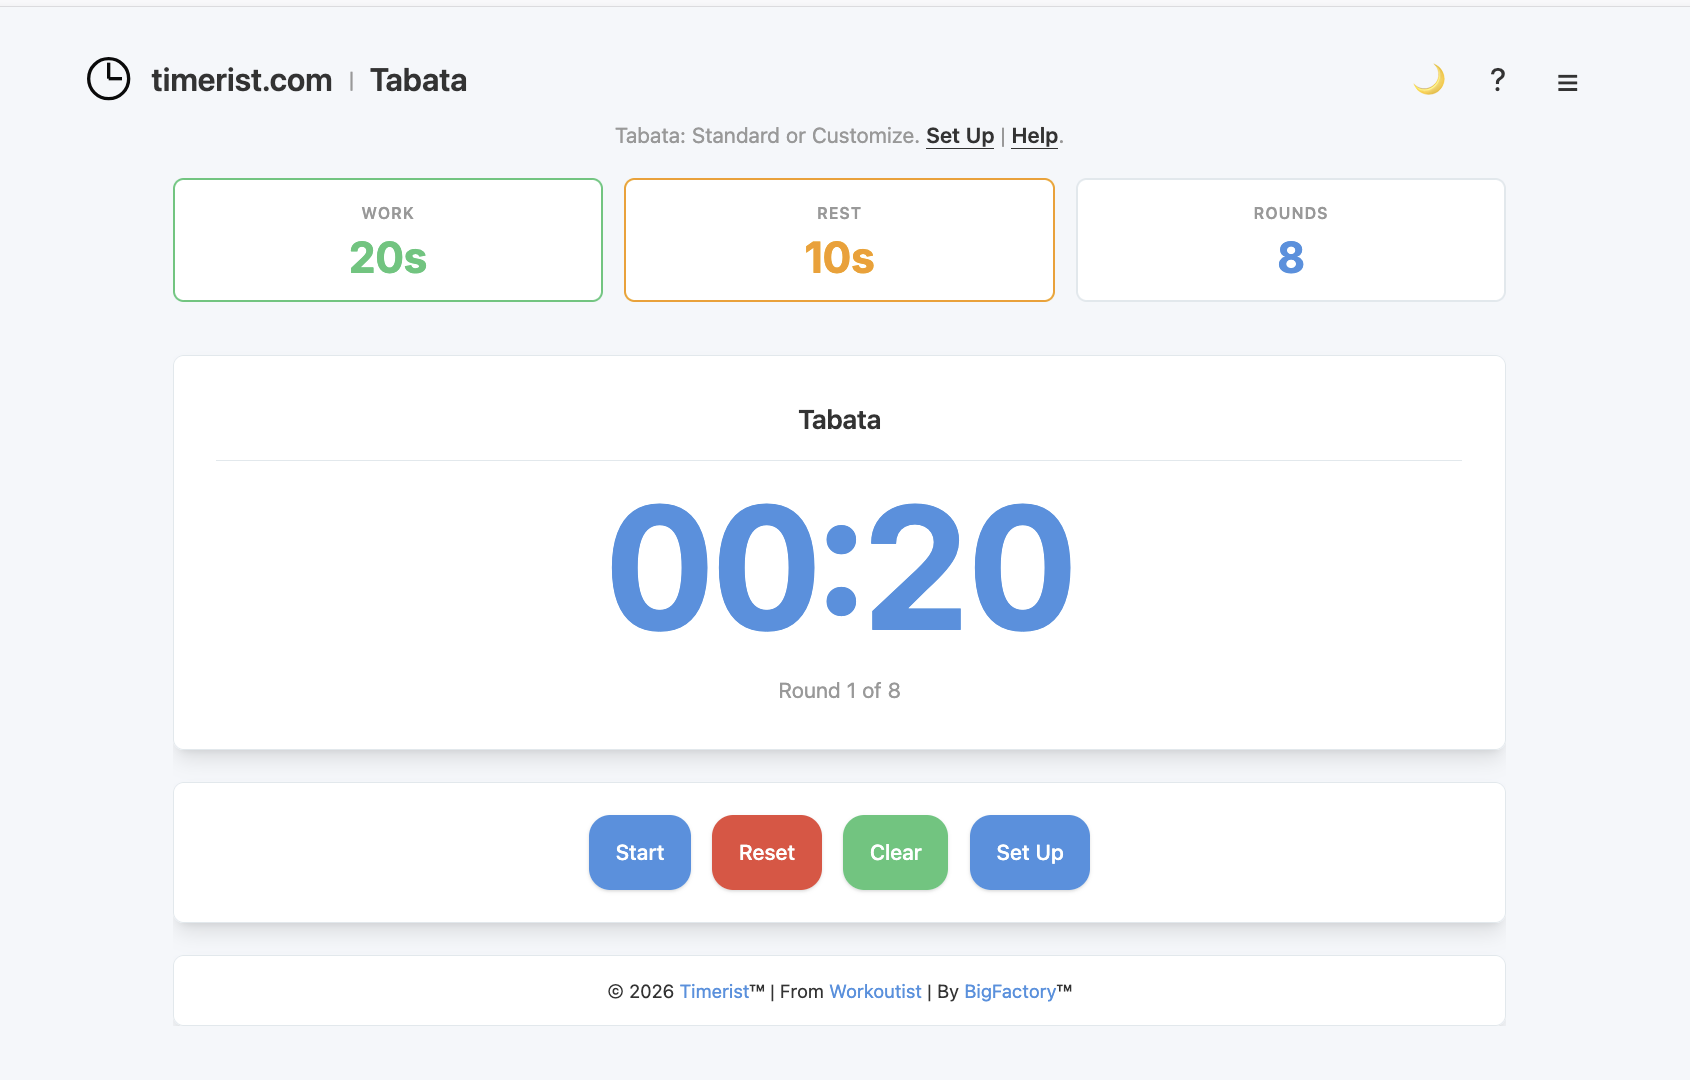
Task: Click the 00:20 countdown display
Action: (x=840, y=567)
